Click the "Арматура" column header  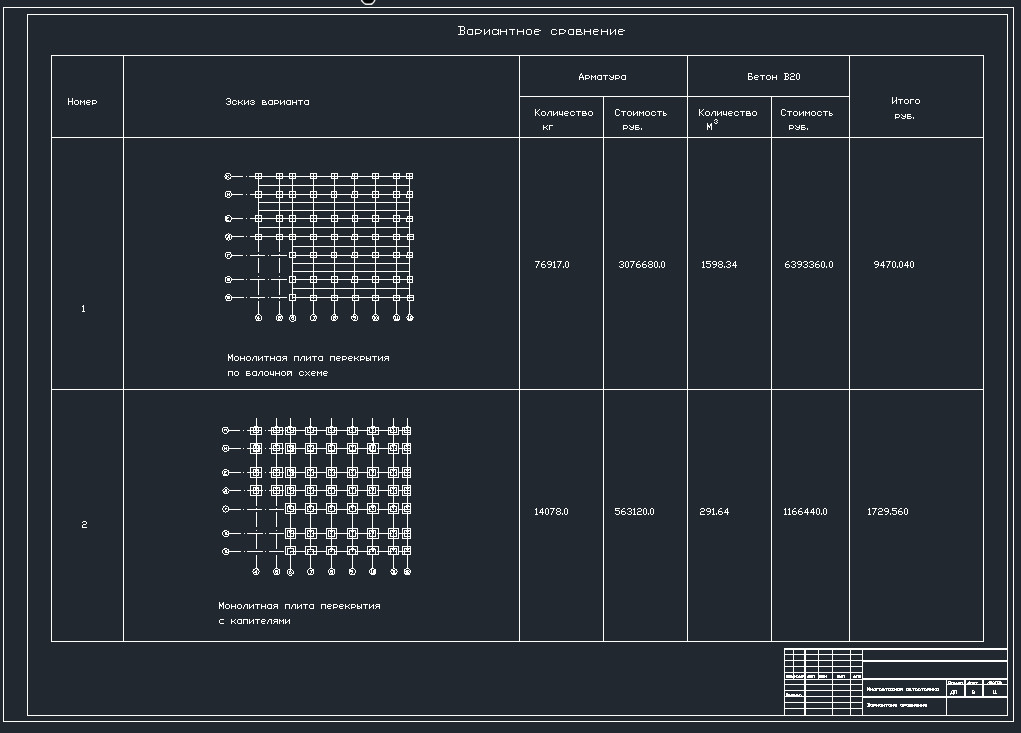pos(602,77)
